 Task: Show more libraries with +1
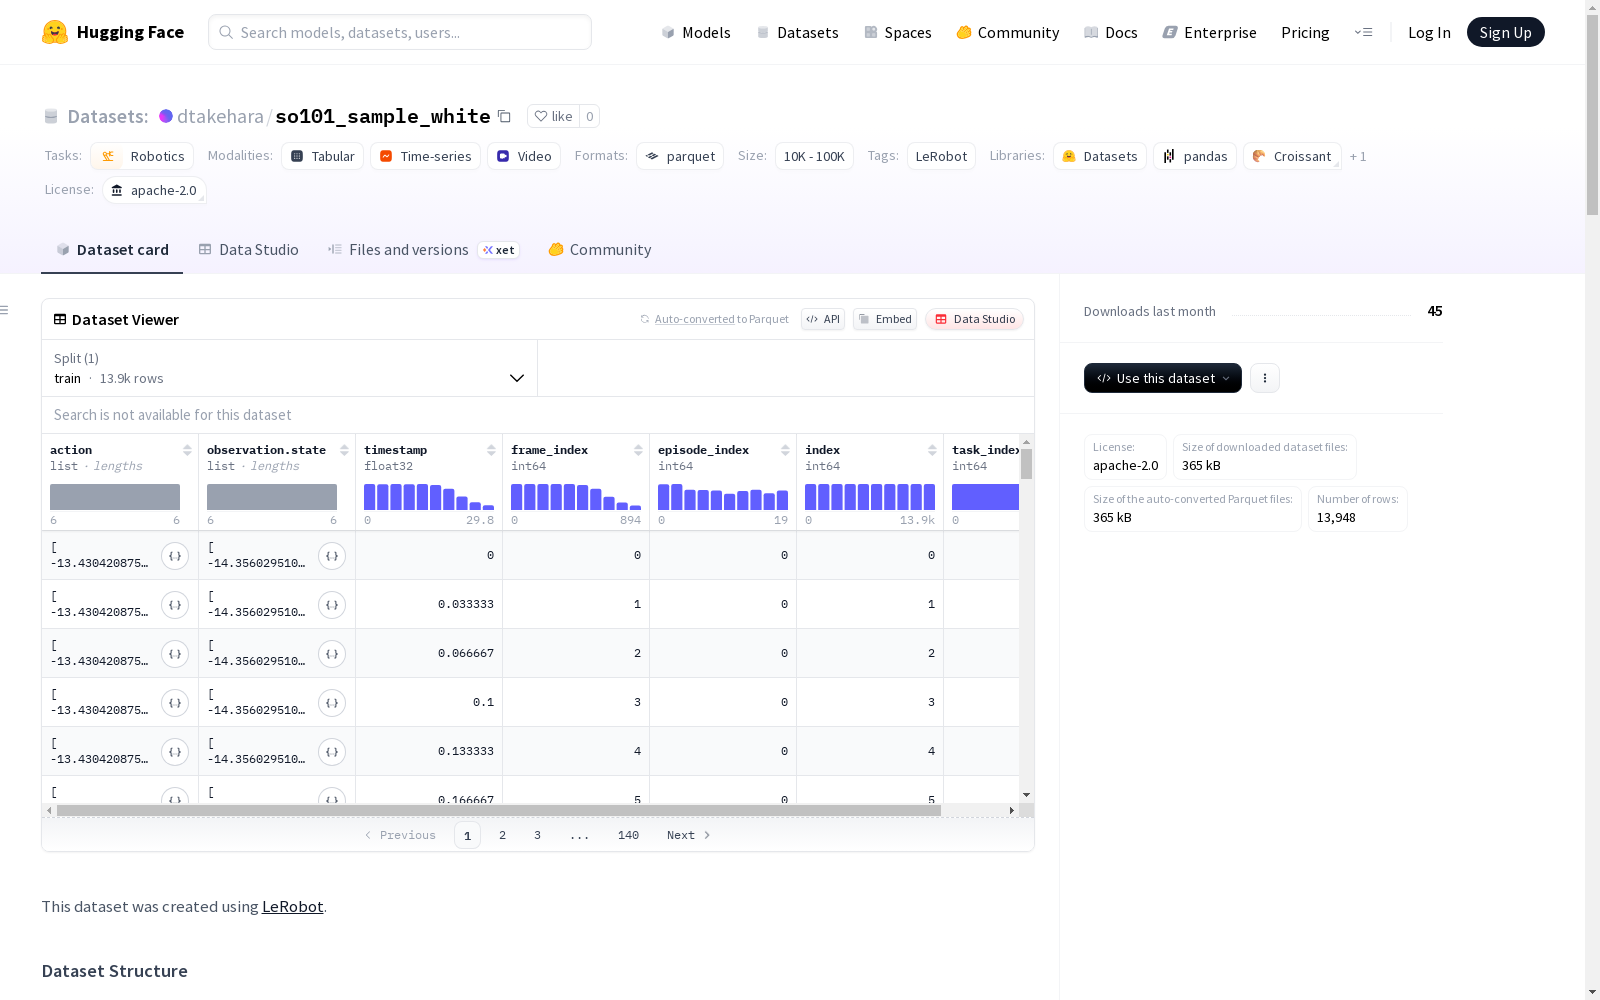pyautogui.click(x=1358, y=156)
